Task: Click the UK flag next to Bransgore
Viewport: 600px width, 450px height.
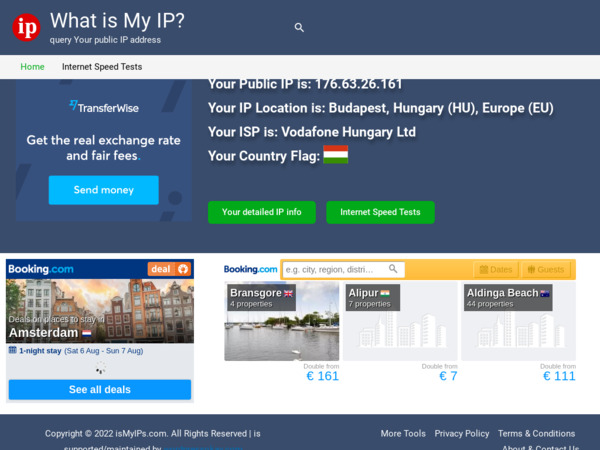Action: click(288, 293)
